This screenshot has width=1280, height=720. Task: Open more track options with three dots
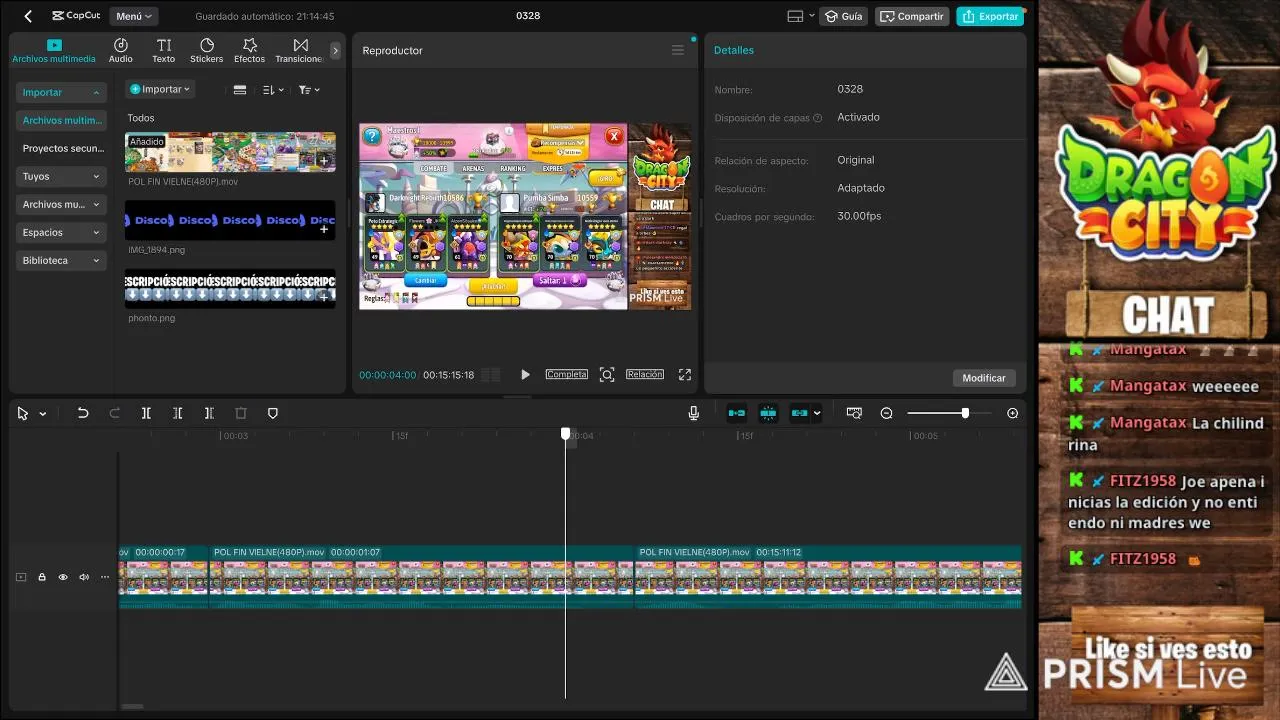[105, 577]
